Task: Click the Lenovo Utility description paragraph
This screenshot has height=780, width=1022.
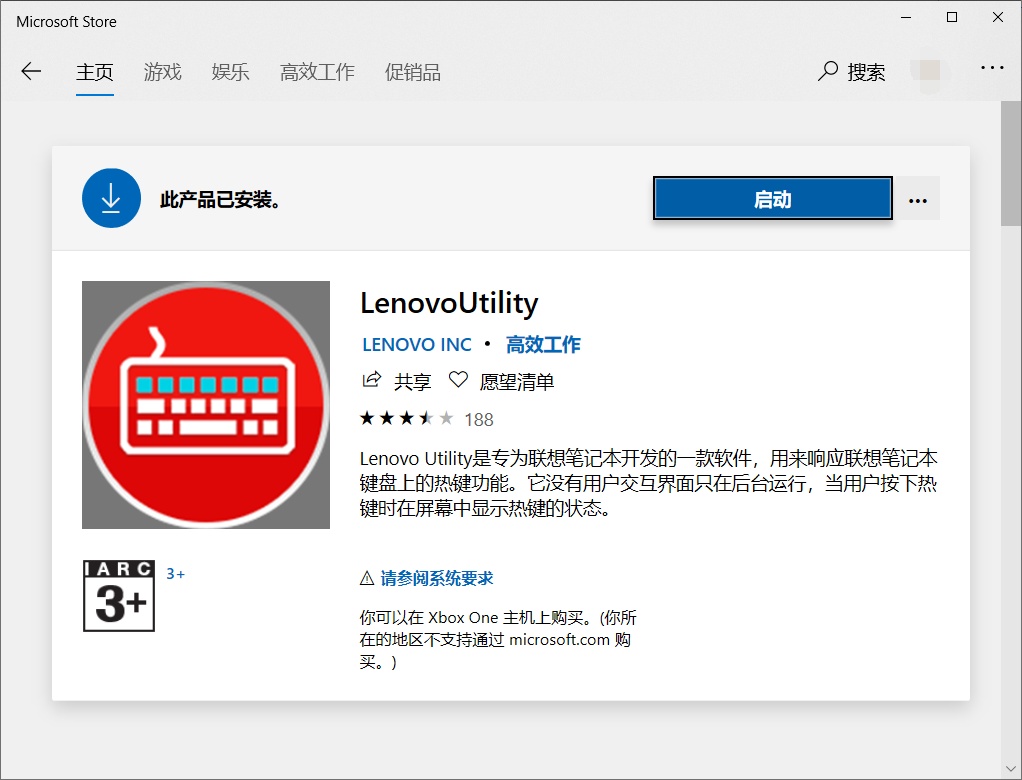Action: pyautogui.click(x=649, y=483)
